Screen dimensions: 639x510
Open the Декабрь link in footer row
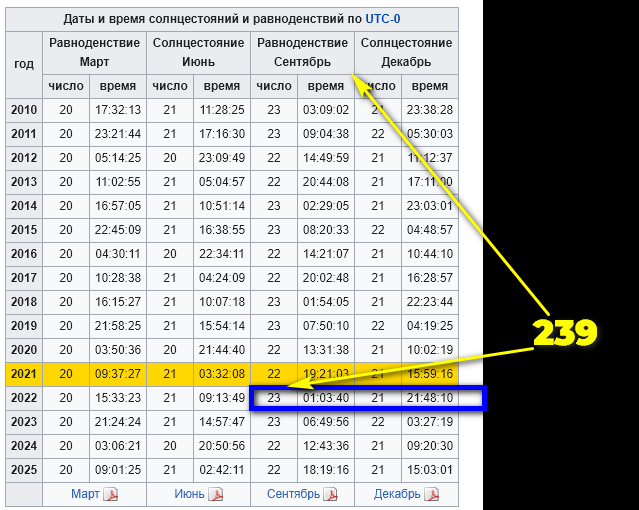pyautogui.click(x=397, y=494)
